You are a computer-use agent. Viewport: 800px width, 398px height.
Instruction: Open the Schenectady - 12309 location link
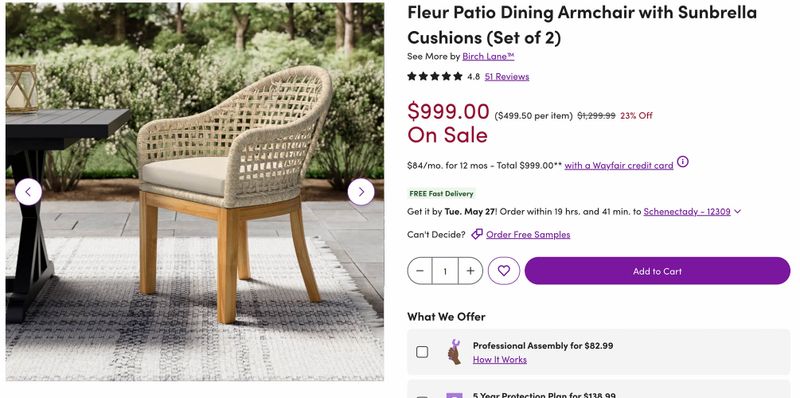(x=687, y=211)
